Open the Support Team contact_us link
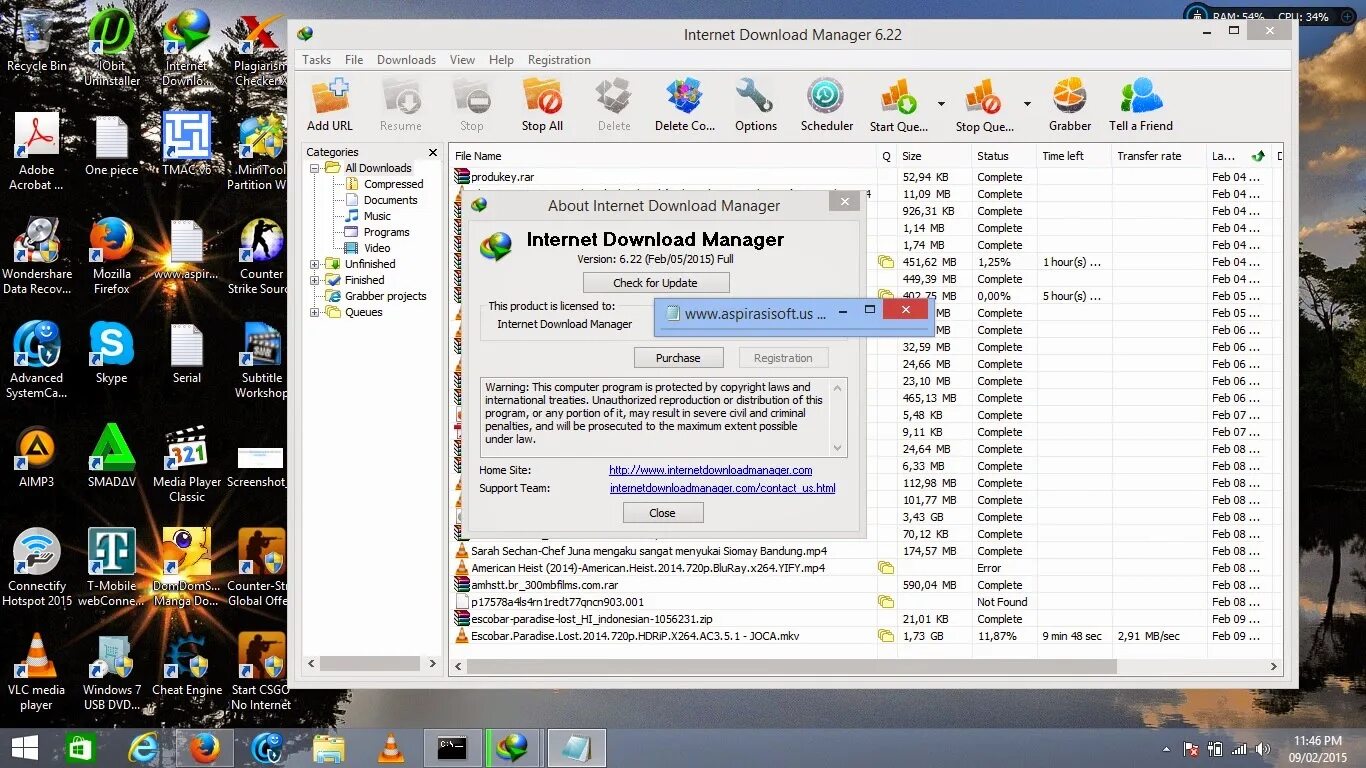Screen dimensions: 1366x768 pos(723,488)
